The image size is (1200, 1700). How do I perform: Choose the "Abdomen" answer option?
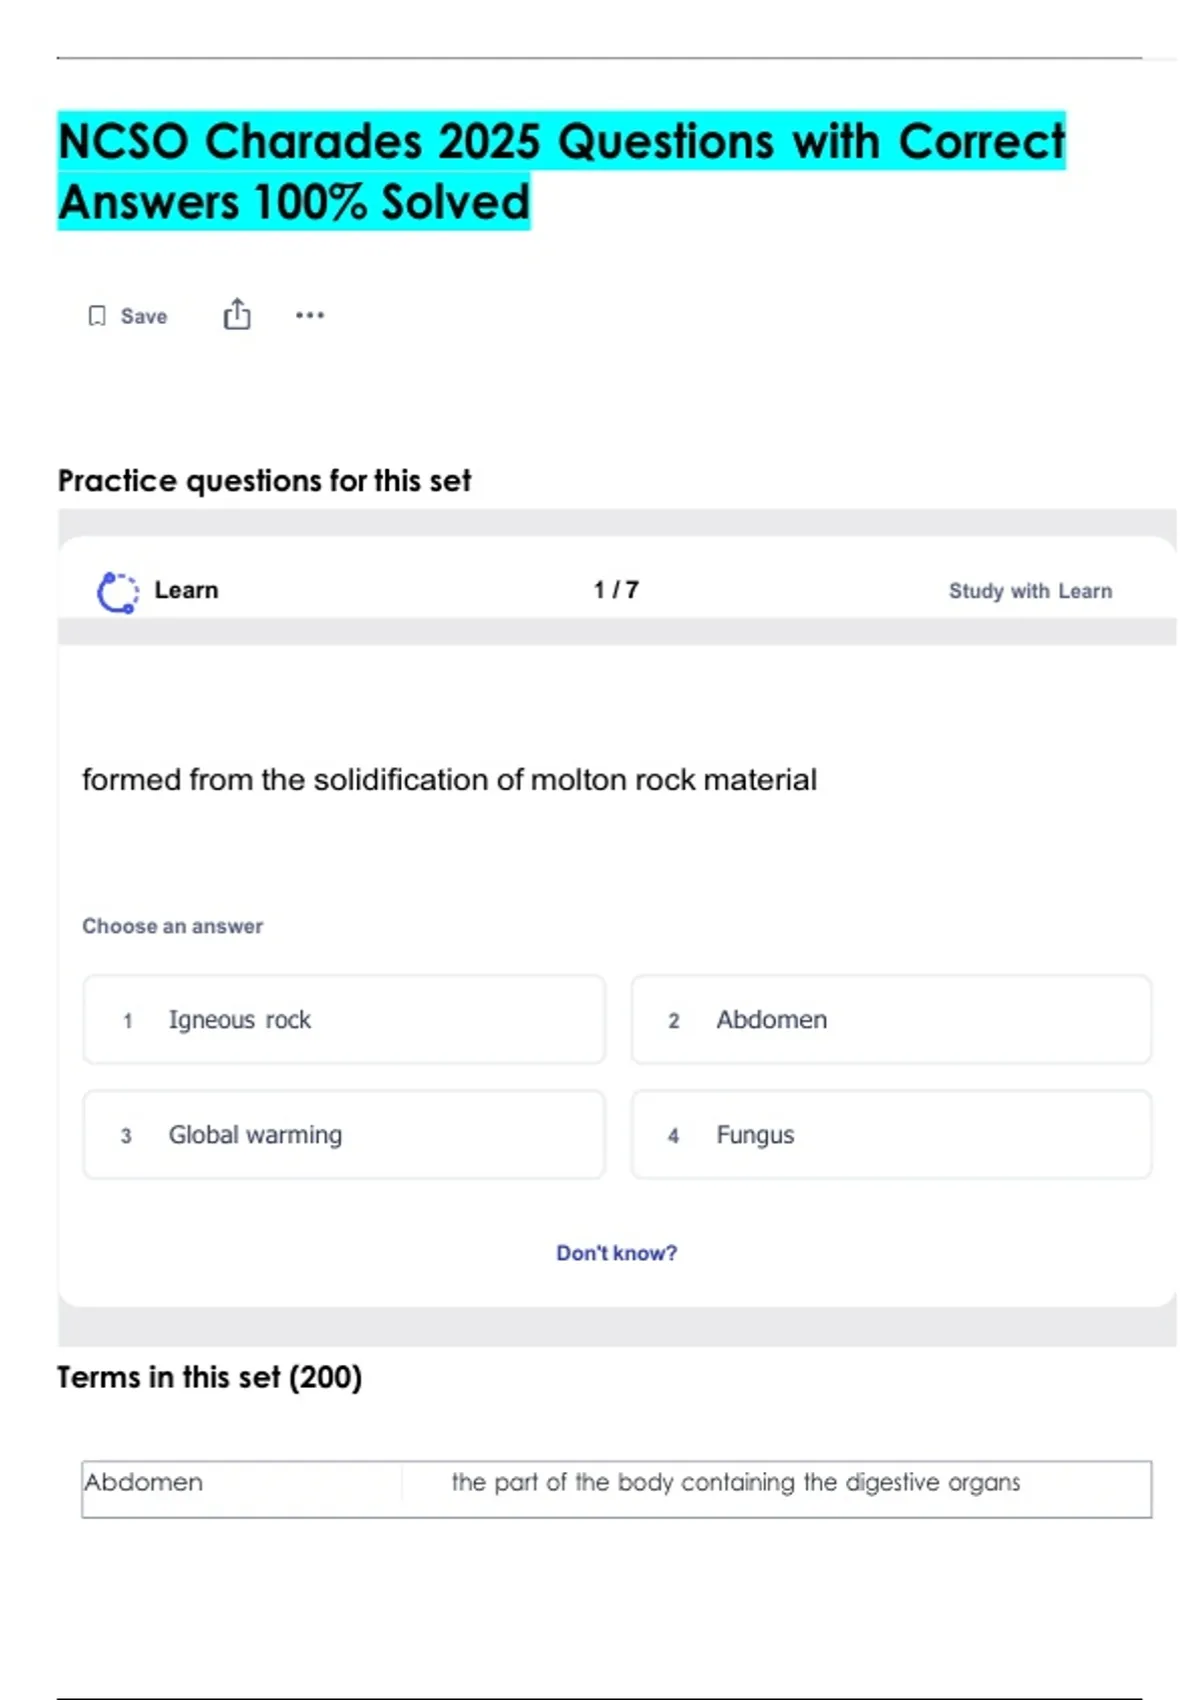coord(890,1020)
